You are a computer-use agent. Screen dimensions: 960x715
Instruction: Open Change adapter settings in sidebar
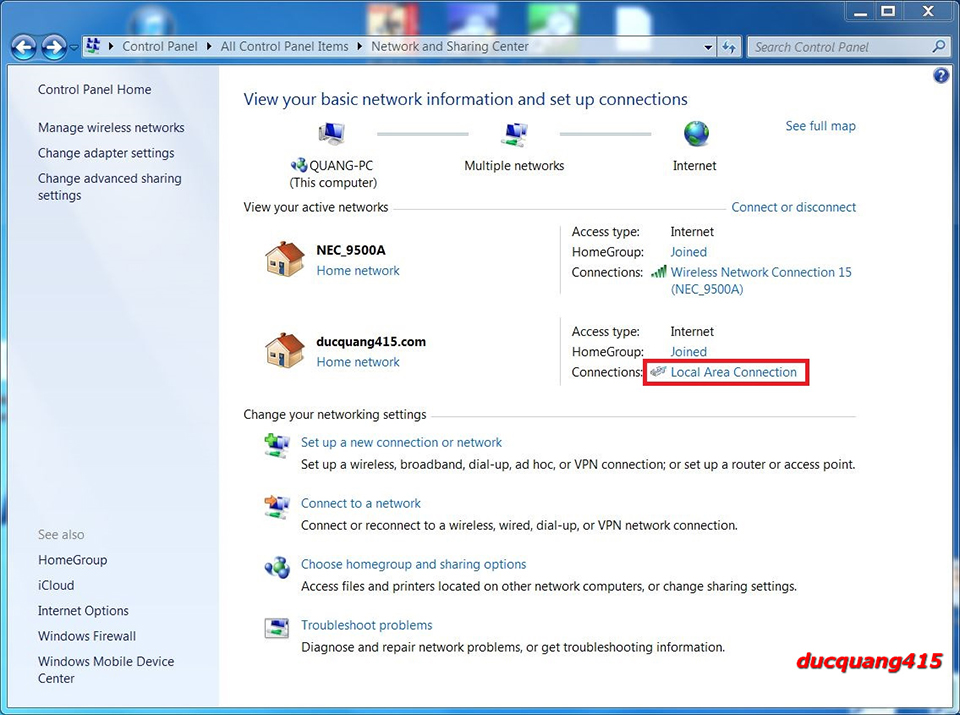tap(106, 153)
